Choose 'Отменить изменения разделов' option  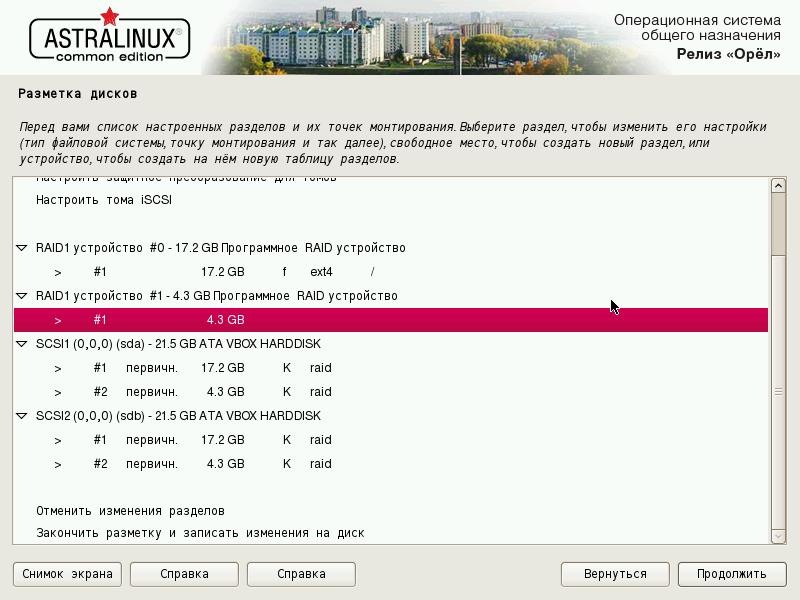coord(130,511)
